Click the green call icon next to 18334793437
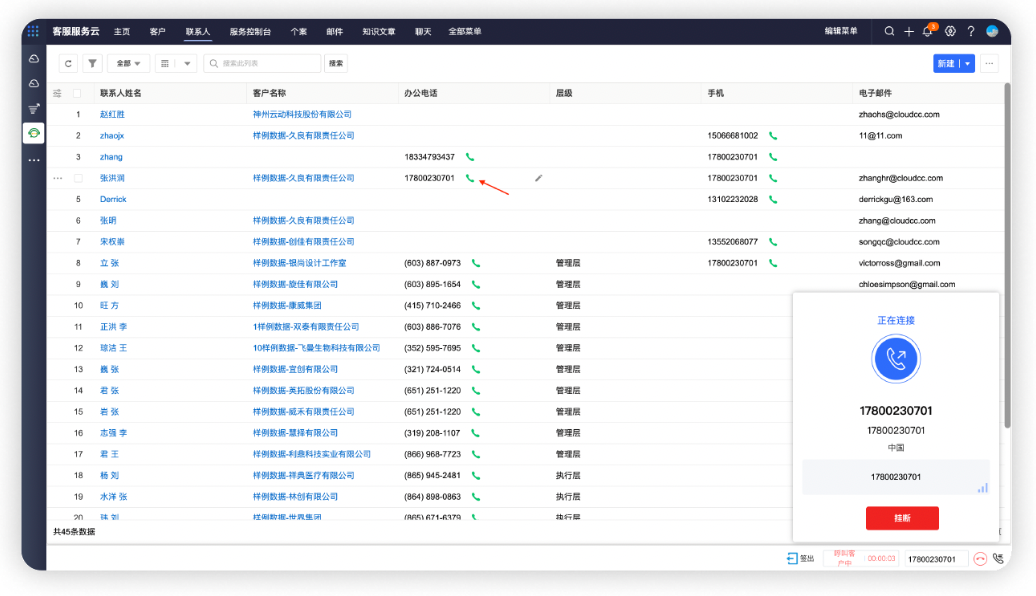This screenshot has height=596, width=1036. pyautogui.click(x=470, y=157)
